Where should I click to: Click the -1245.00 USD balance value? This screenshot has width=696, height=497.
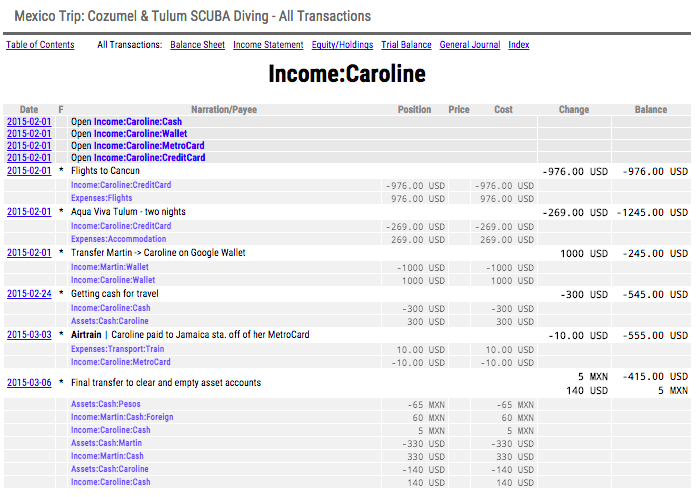[652, 213]
